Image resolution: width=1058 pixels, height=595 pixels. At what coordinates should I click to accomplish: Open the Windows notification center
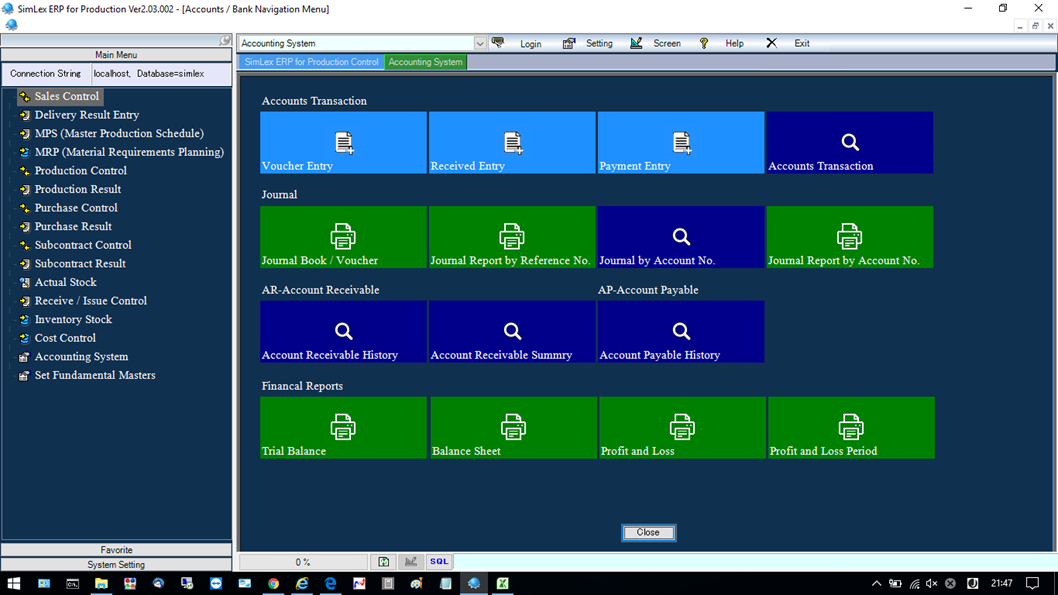(1032, 584)
